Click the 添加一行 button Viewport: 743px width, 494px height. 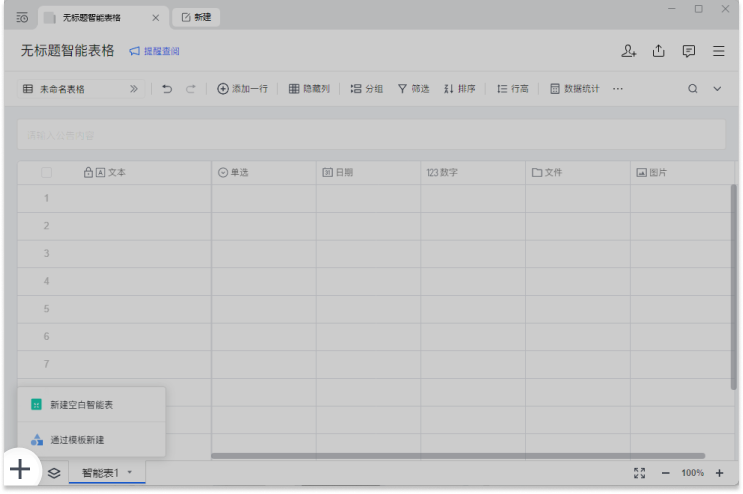pyautogui.click(x=242, y=89)
